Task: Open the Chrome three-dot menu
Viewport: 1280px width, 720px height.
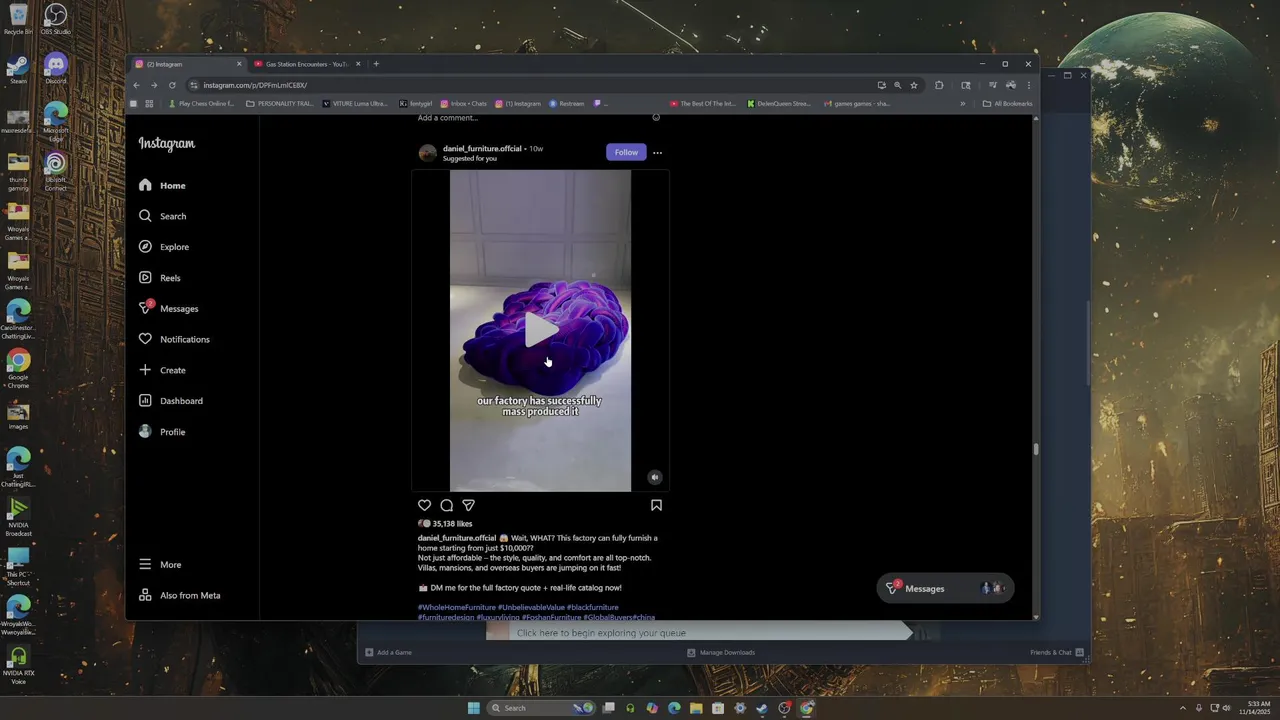Action: [x=1028, y=85]
